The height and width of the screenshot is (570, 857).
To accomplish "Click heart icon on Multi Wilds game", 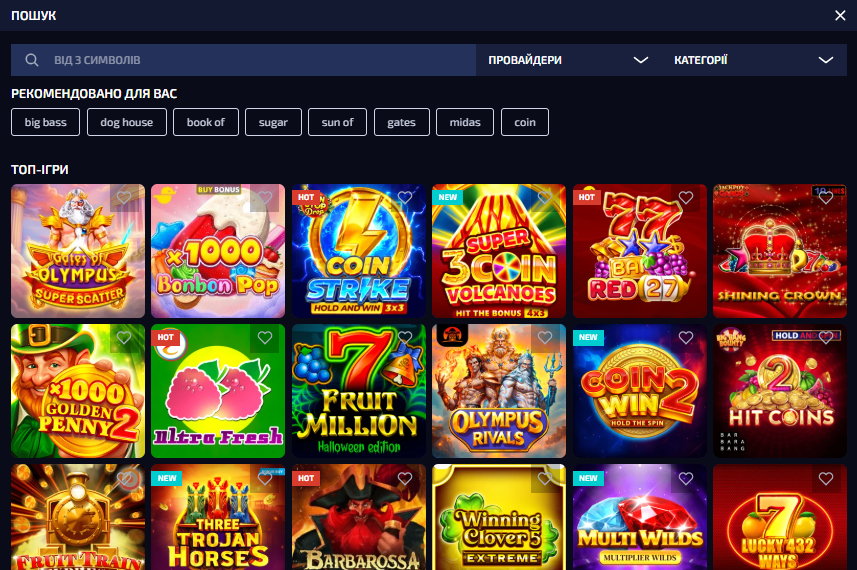I will (686, 479).
